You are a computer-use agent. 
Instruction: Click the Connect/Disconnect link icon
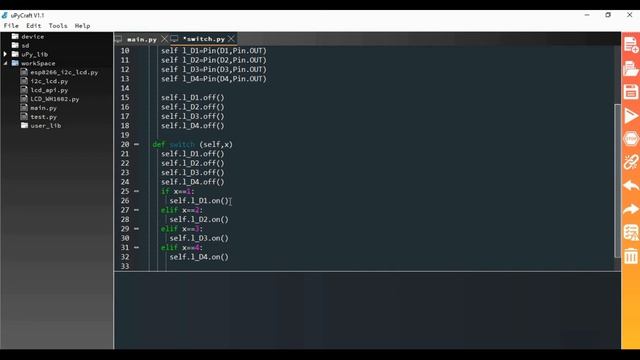pos(631,162)
